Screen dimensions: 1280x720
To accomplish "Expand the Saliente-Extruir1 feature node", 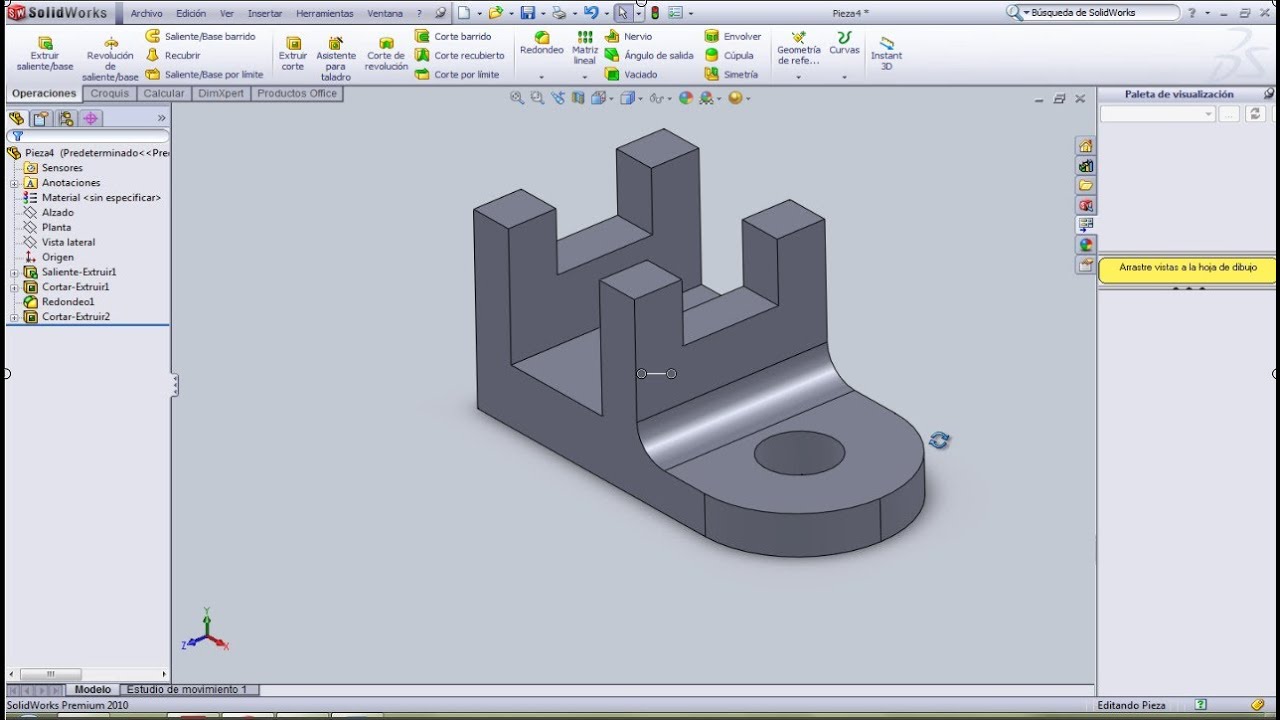I will 14,272.
